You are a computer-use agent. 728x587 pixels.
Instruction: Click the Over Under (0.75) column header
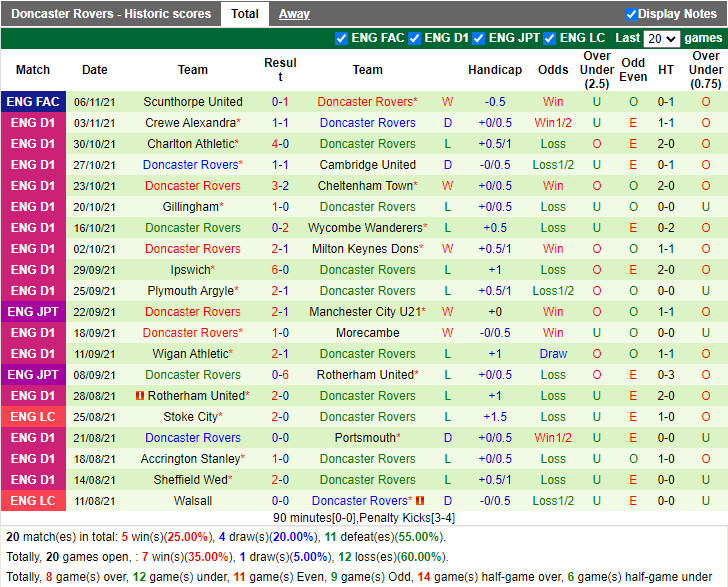[706, 70]
